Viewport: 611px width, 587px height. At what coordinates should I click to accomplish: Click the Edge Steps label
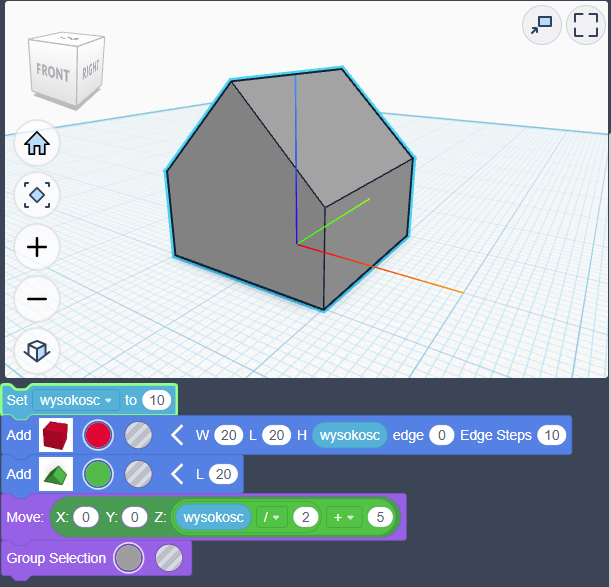(496, 435)
